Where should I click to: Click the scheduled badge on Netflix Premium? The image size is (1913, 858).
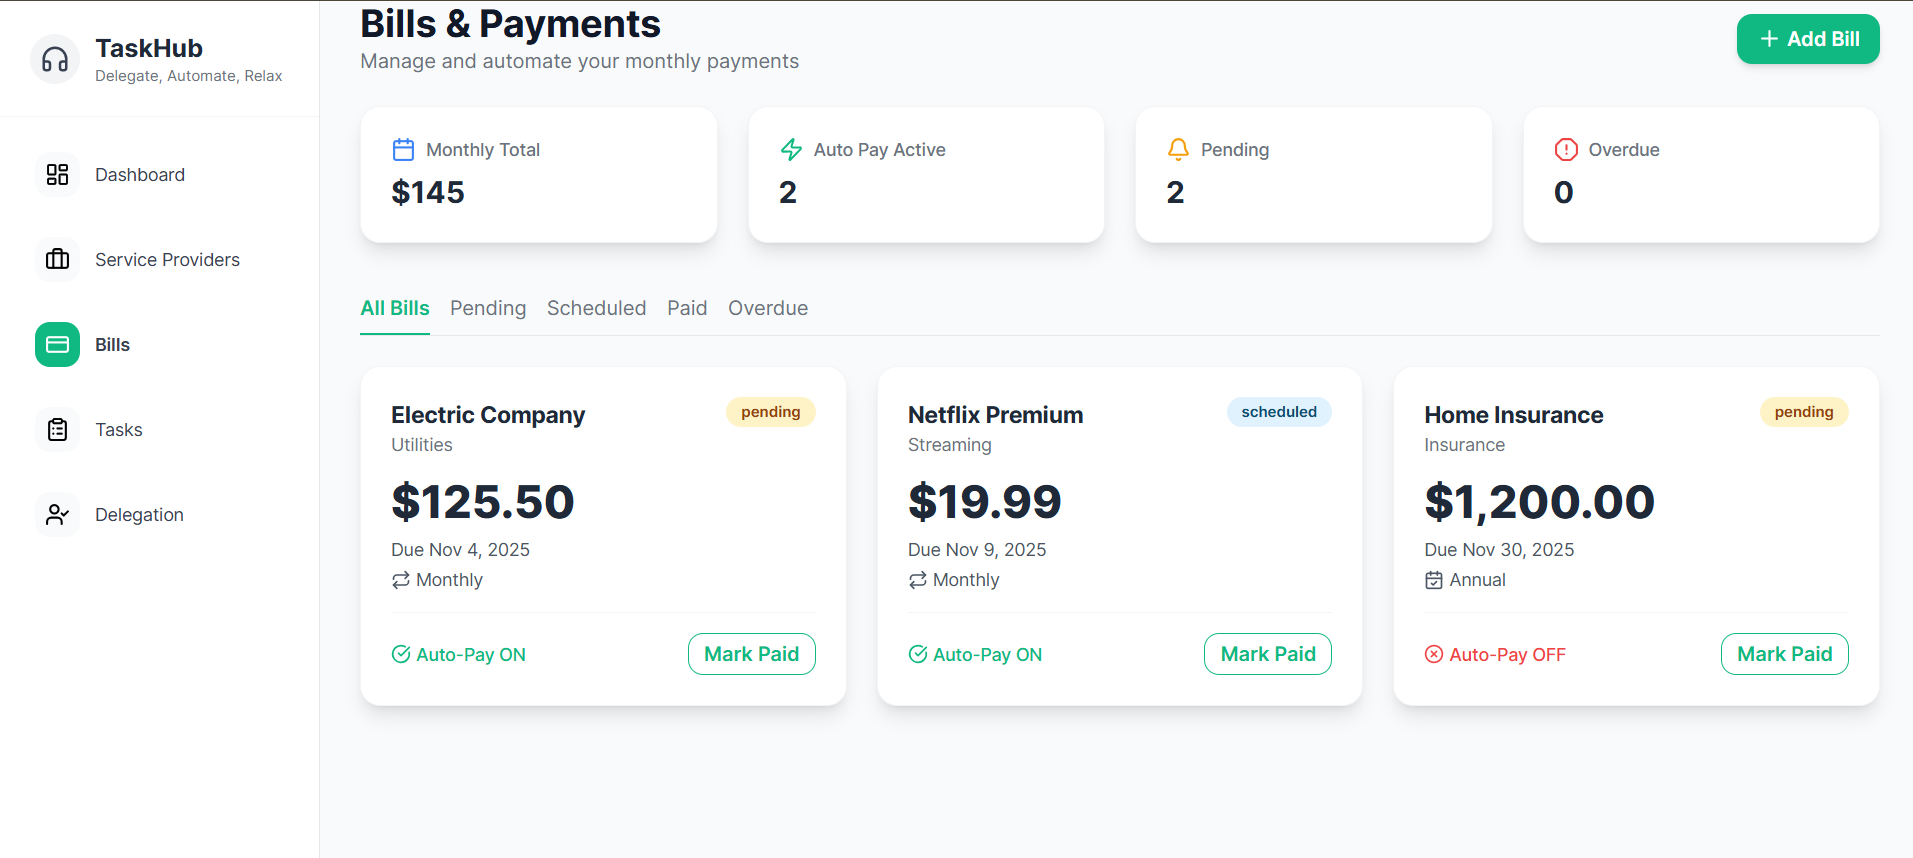pyautogui.click(x=1279, y=412)
